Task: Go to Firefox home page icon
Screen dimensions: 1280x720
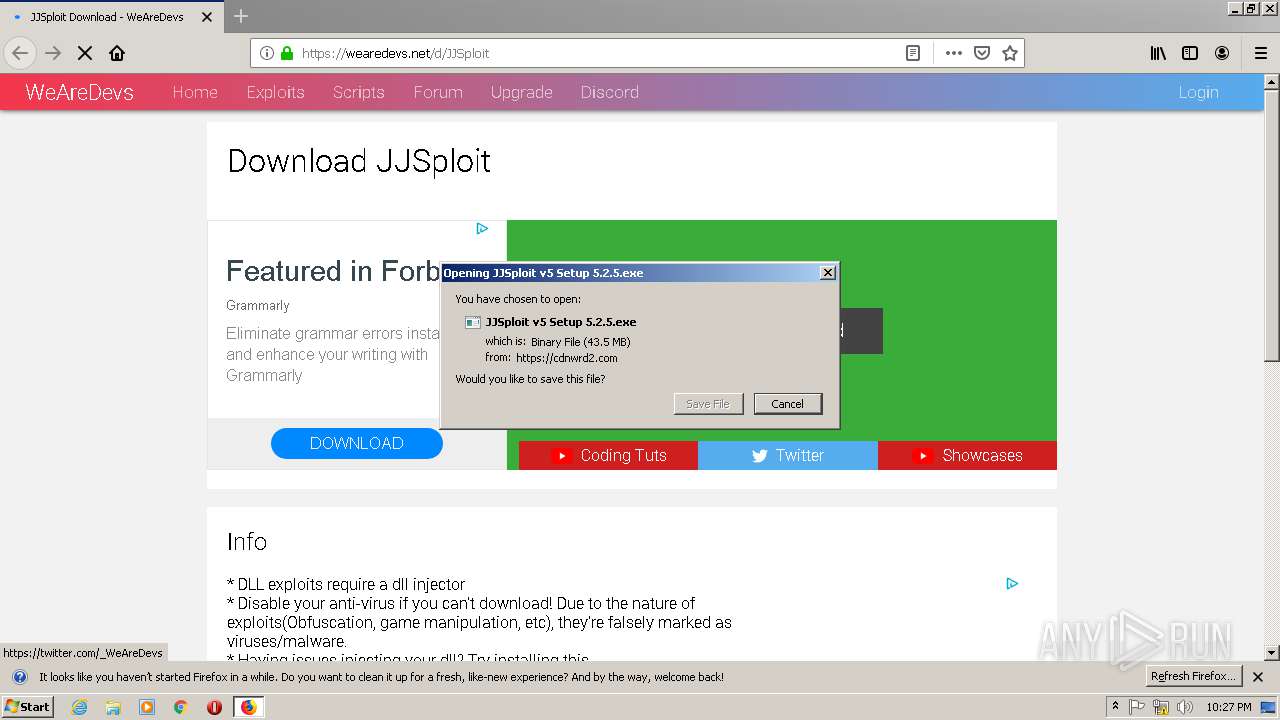Action: [x=117, y=53]
